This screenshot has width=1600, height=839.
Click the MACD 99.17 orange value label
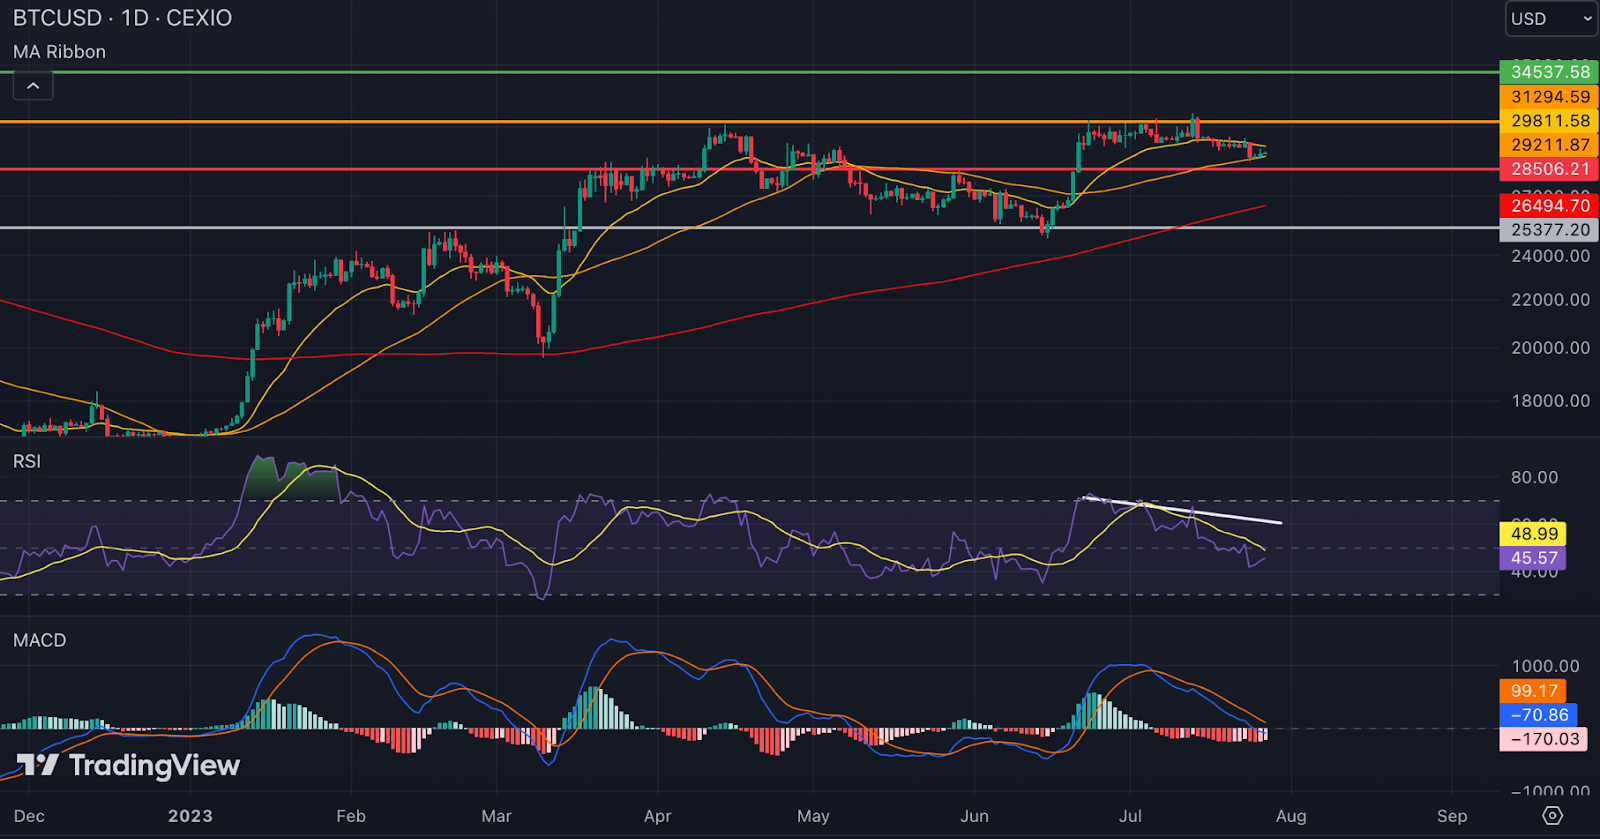tap(1533, 691)
